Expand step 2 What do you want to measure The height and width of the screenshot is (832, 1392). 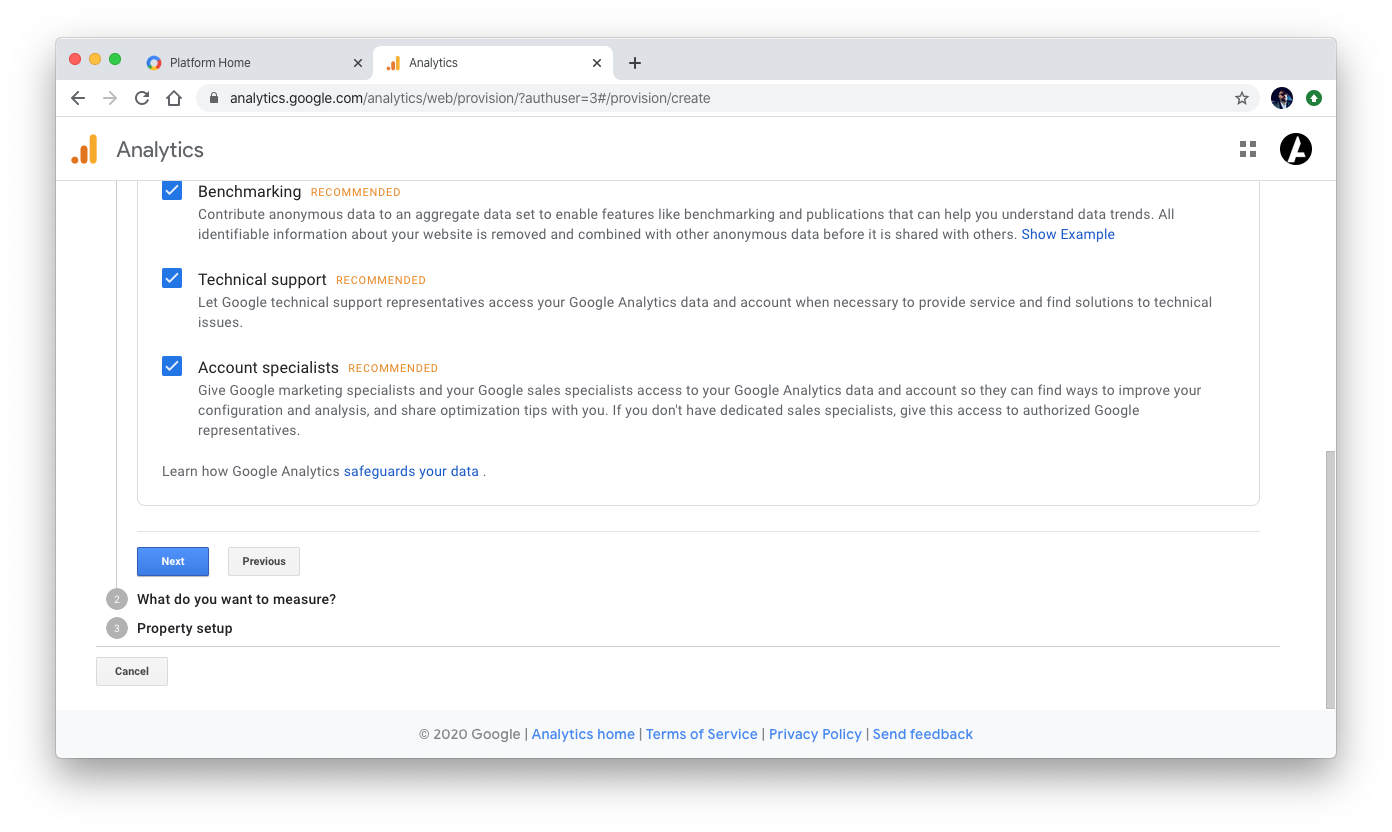(236, 600)
